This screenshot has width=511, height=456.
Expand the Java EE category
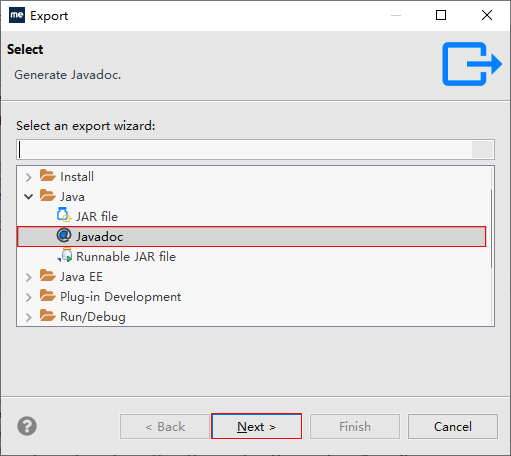pyautogui.click(x=29, y=277)
